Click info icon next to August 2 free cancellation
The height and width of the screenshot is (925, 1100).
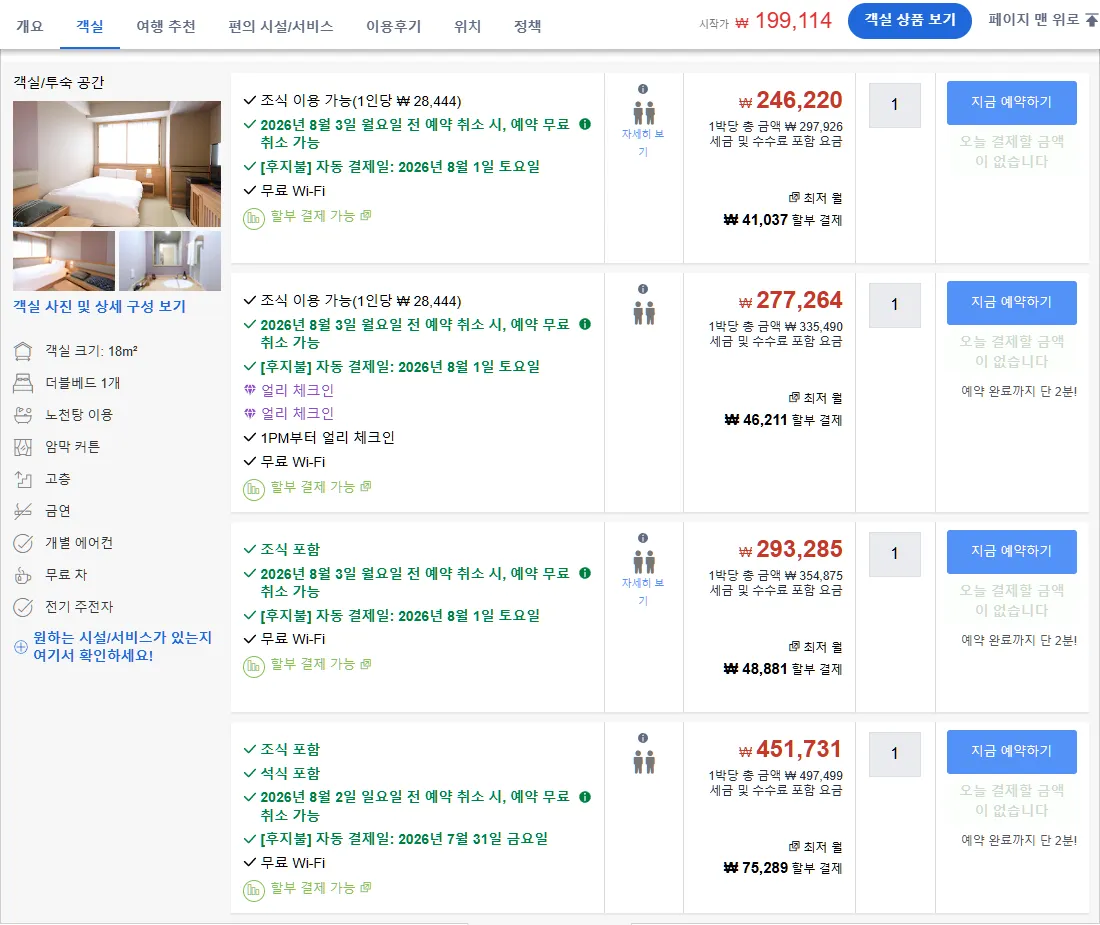584,797
